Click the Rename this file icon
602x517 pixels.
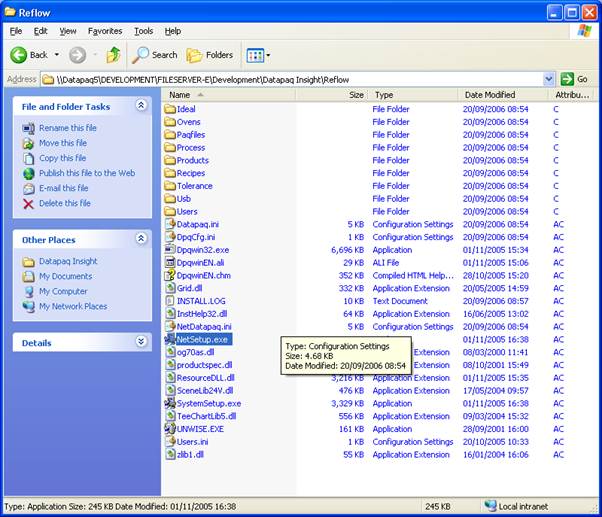[x=28, y=128]
